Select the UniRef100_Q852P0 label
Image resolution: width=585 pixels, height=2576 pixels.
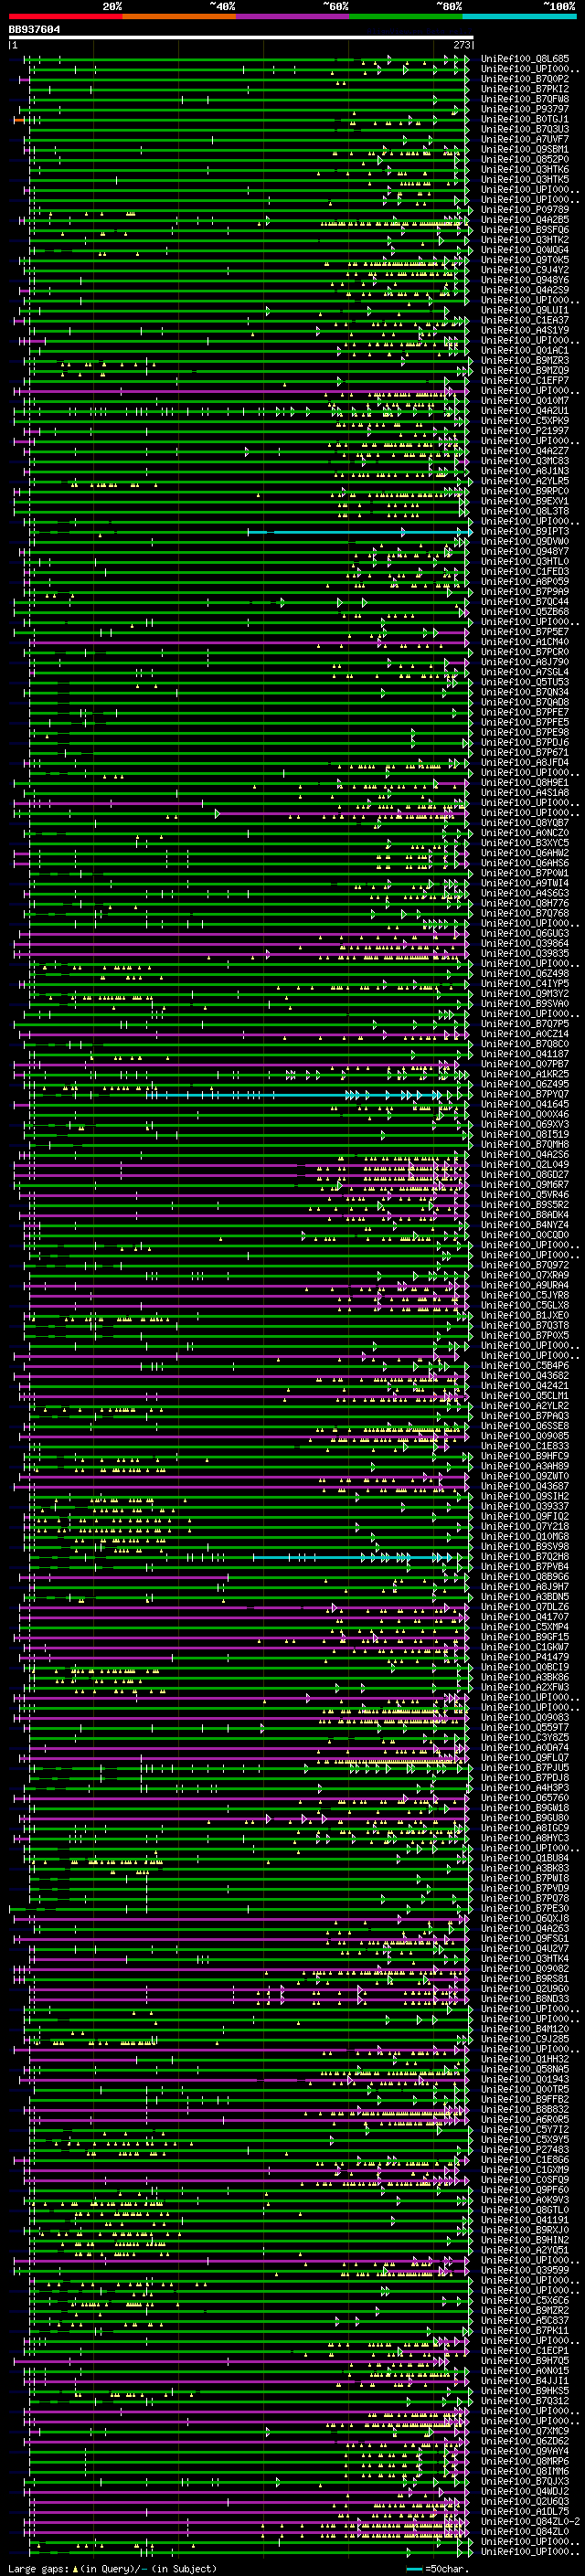pos(525,159)
